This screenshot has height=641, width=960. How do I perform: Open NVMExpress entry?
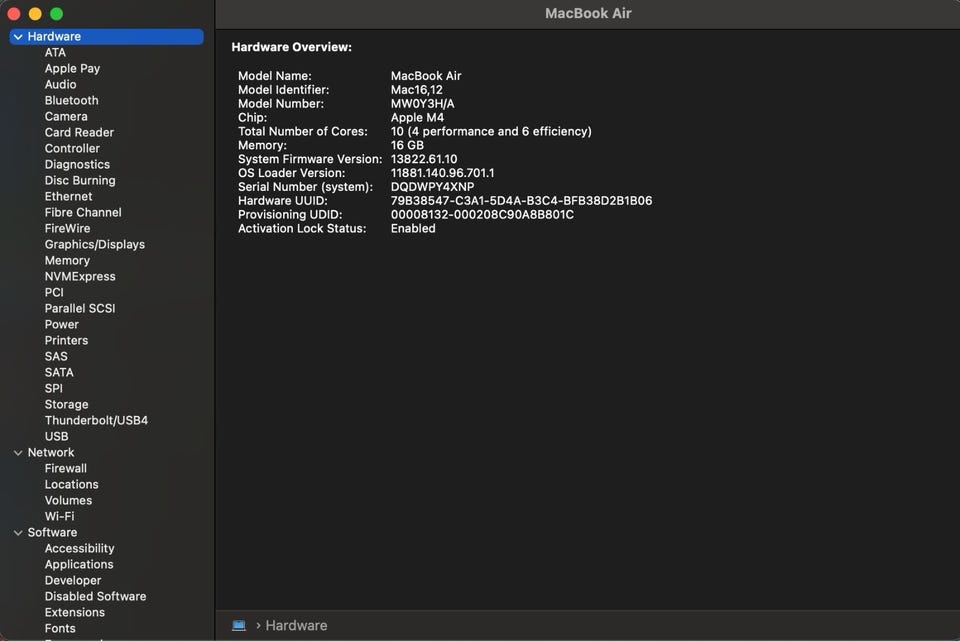(80, 276)
